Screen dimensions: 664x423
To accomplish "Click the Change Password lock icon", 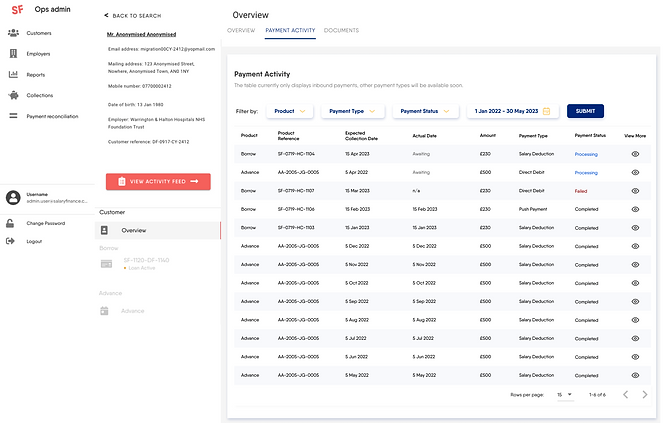I will tap(10, 223).
